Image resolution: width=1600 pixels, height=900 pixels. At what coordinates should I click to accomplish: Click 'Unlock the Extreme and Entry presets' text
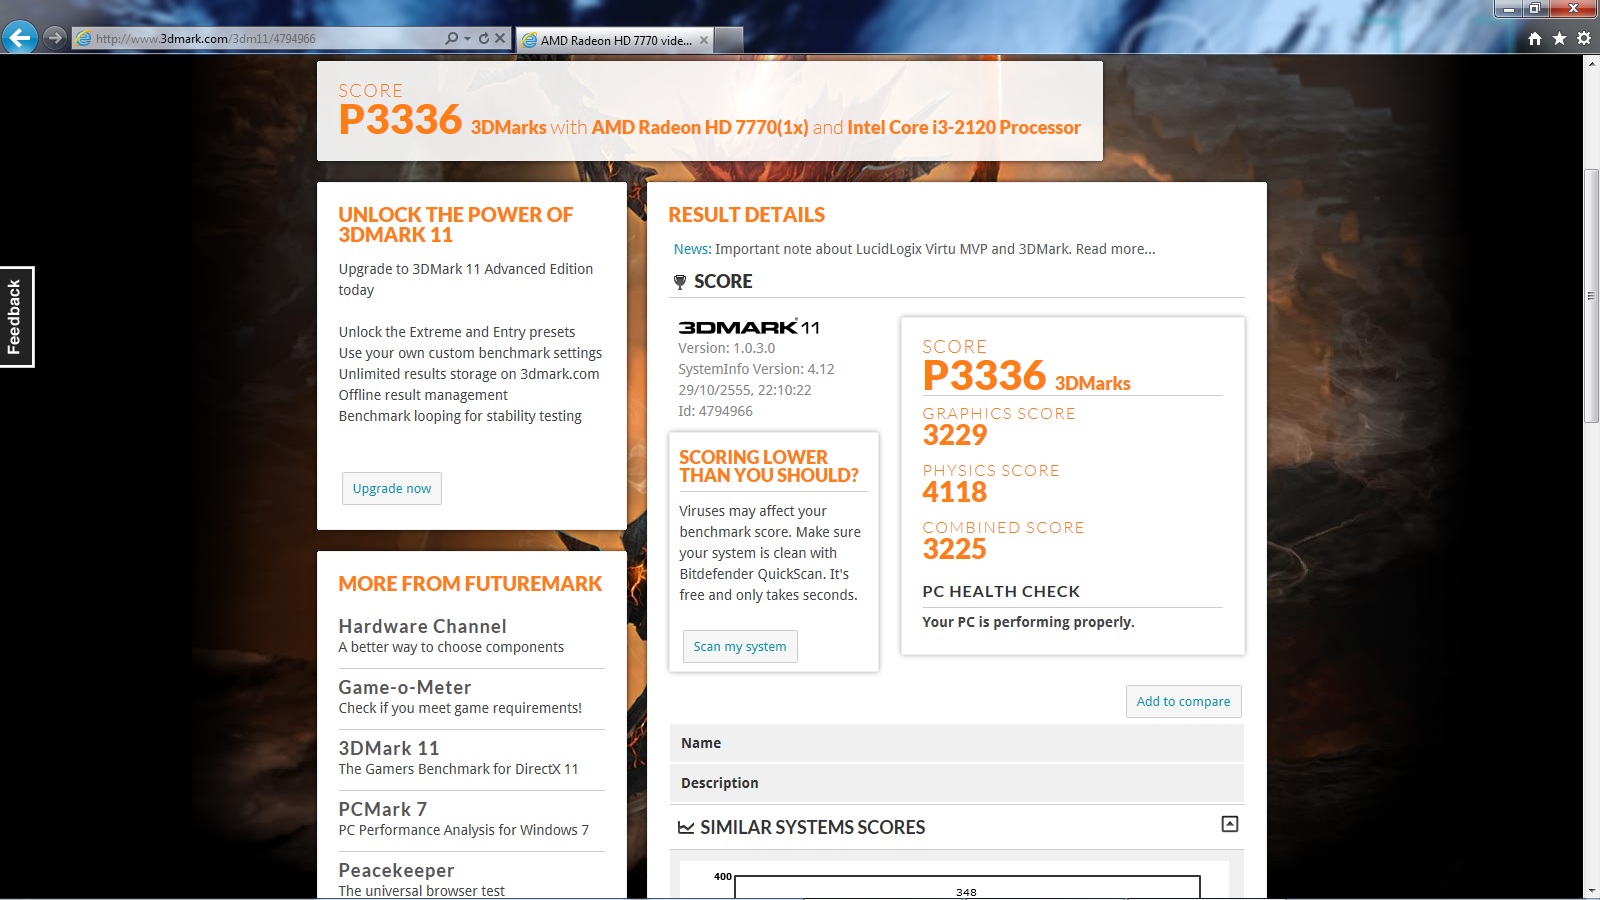click(457, 332)
